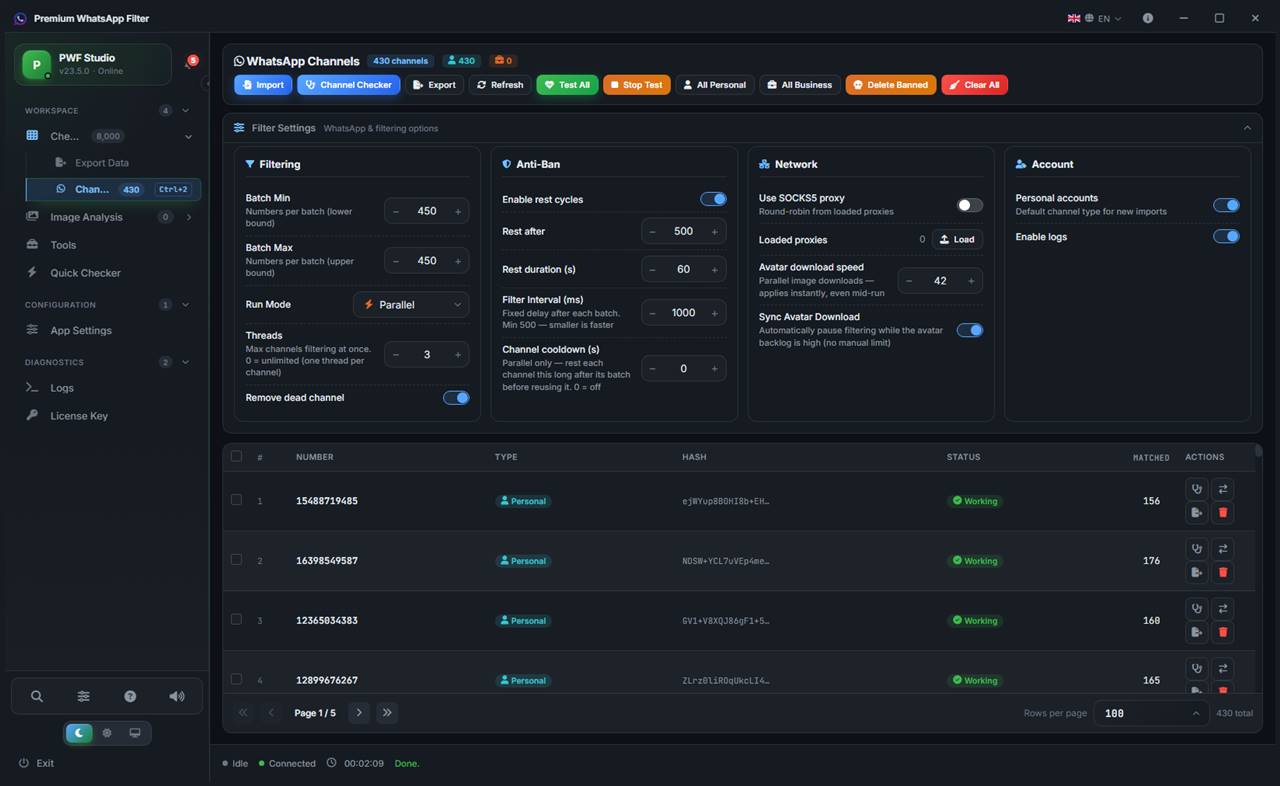Open the Run Mode Parallel dropdown
Image resolution: width=1280 pixels, height=786 pixels.
[x=411, y=304]
